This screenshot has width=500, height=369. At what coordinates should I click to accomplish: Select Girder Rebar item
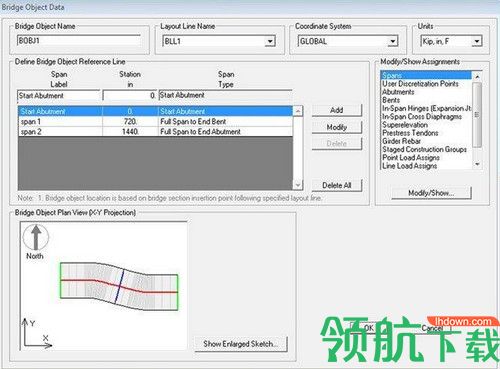tap(402, 141)
